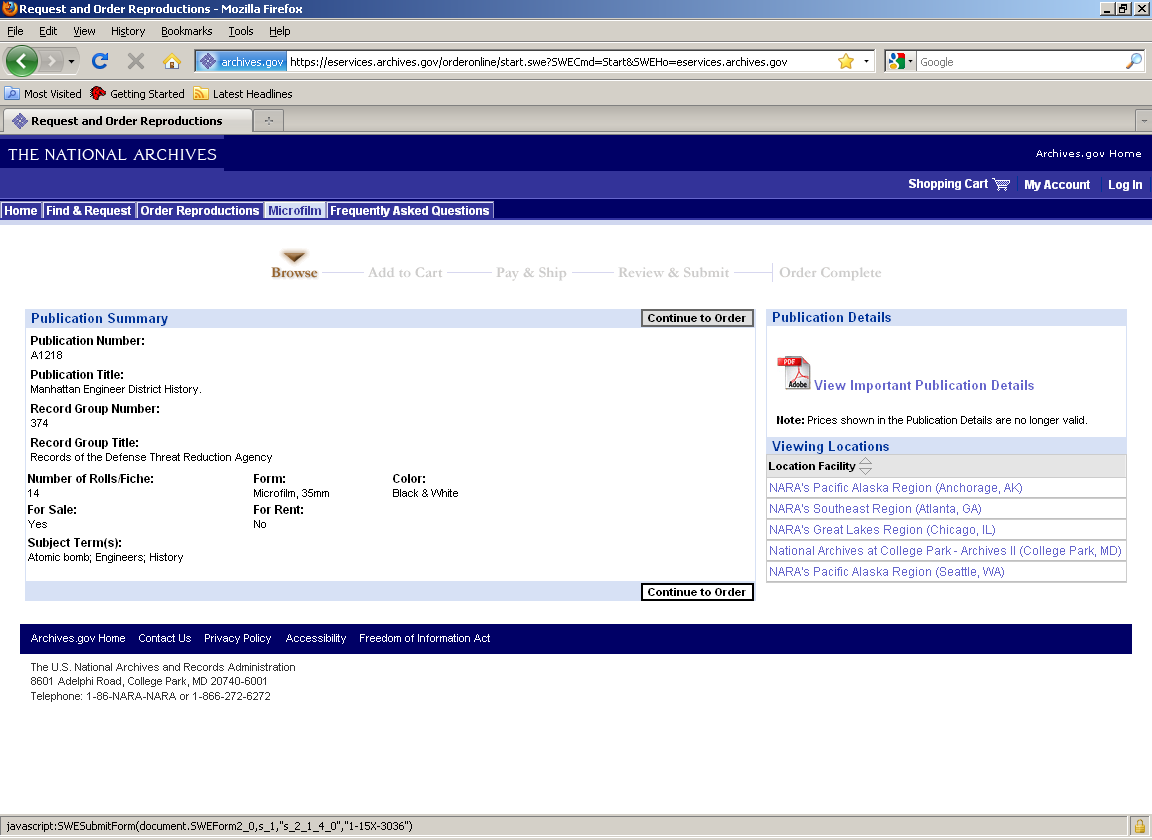1152x840 pixels.
Task: Open the Bookmarks menu
Action: coord(187,31)
